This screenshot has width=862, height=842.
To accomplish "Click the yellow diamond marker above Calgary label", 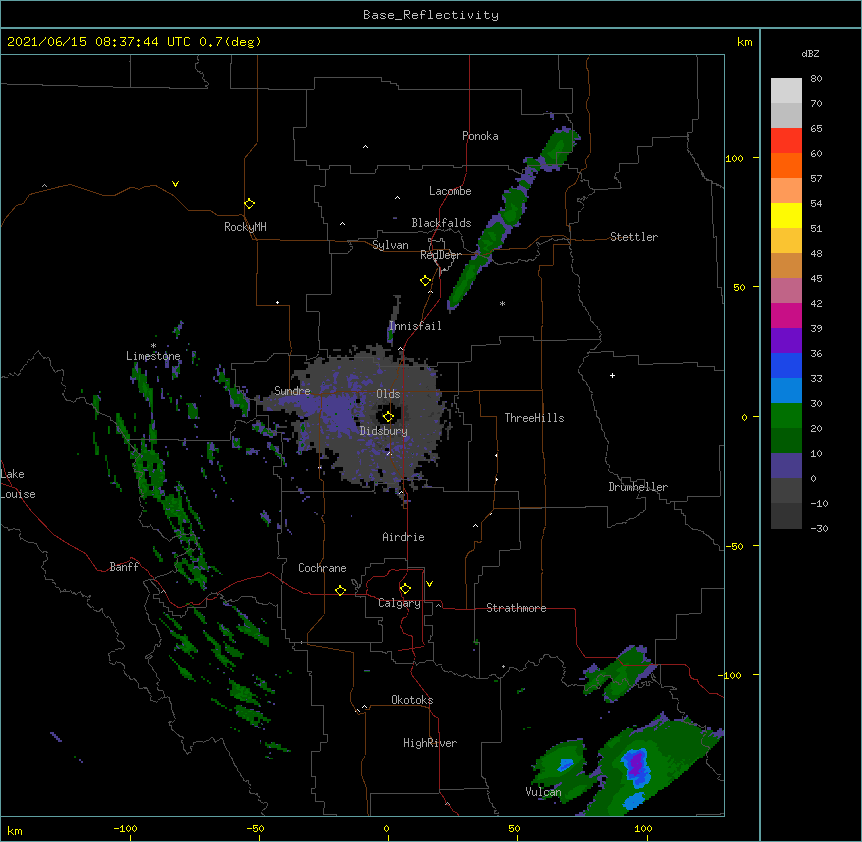I will (x=405, y=589).
